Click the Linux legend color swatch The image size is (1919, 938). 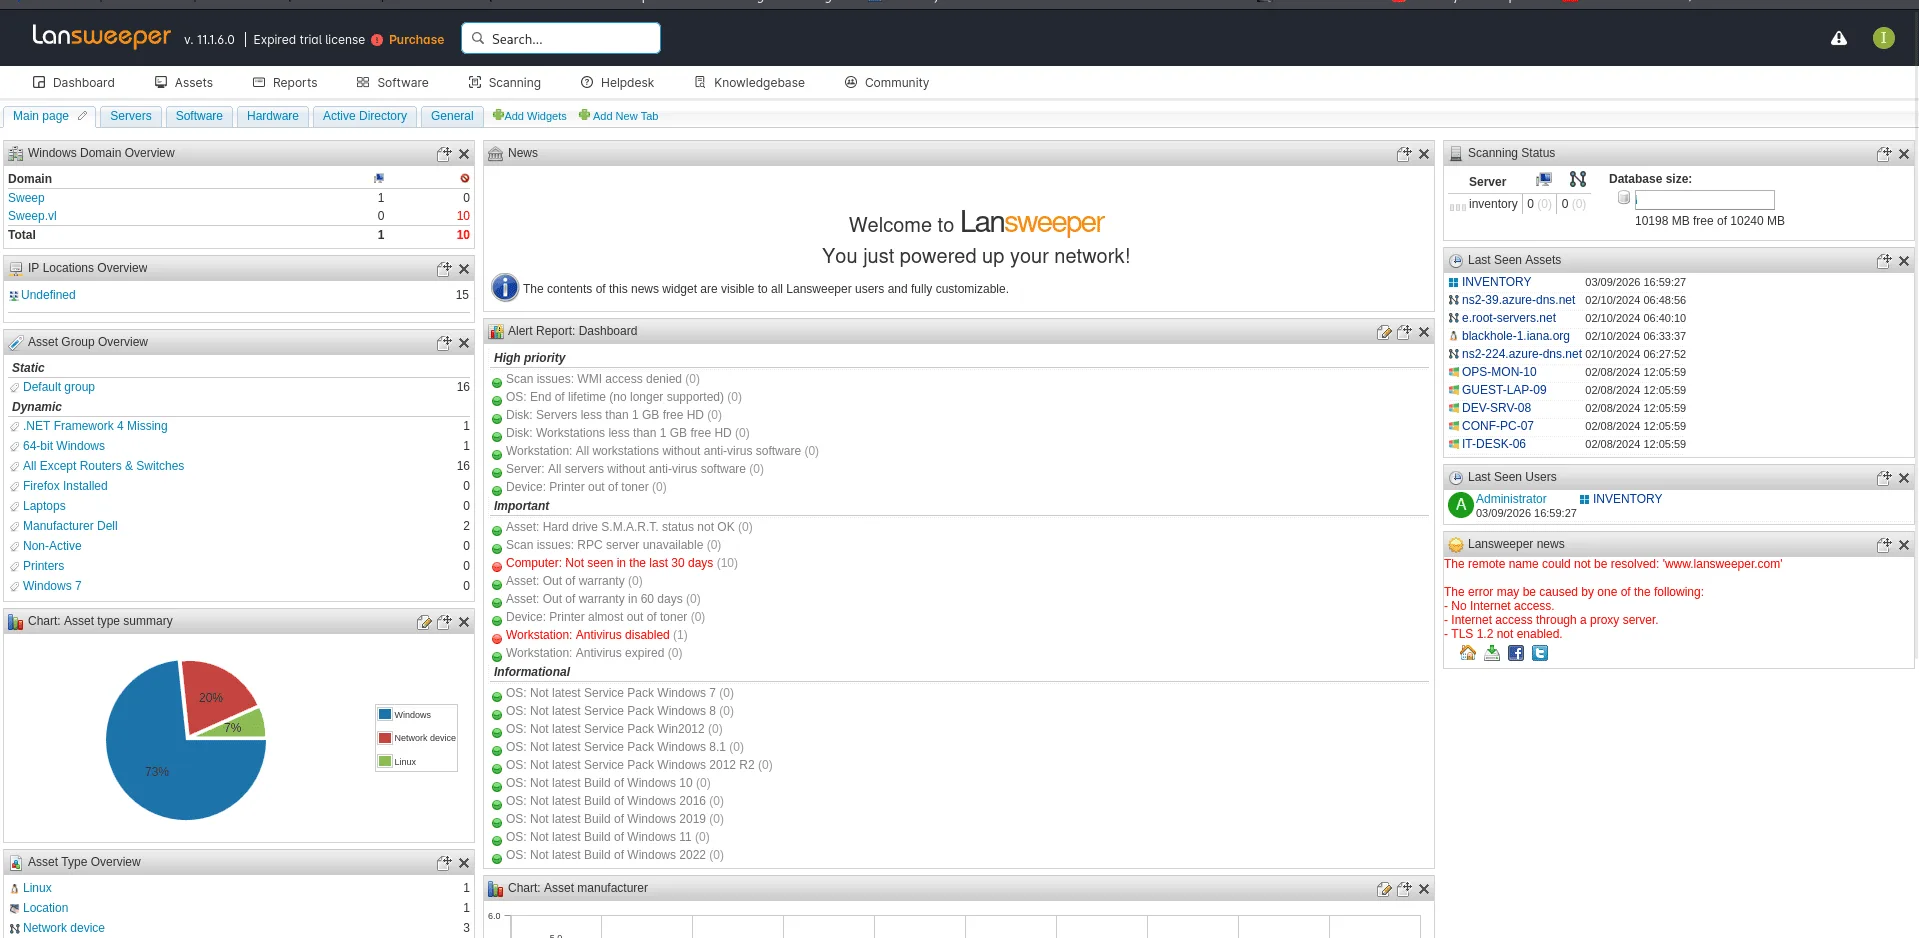pos(385,761)
